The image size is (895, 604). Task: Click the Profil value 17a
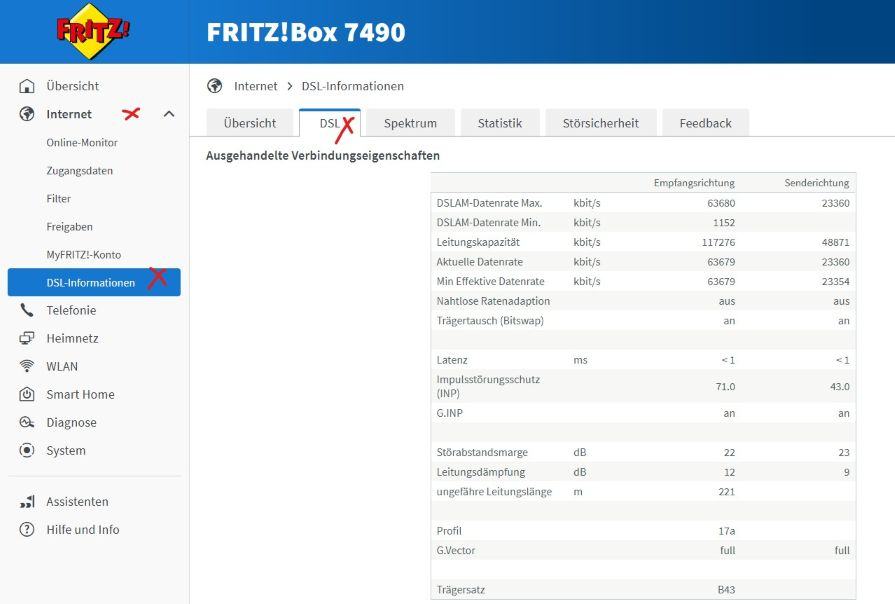click(726, 531)
